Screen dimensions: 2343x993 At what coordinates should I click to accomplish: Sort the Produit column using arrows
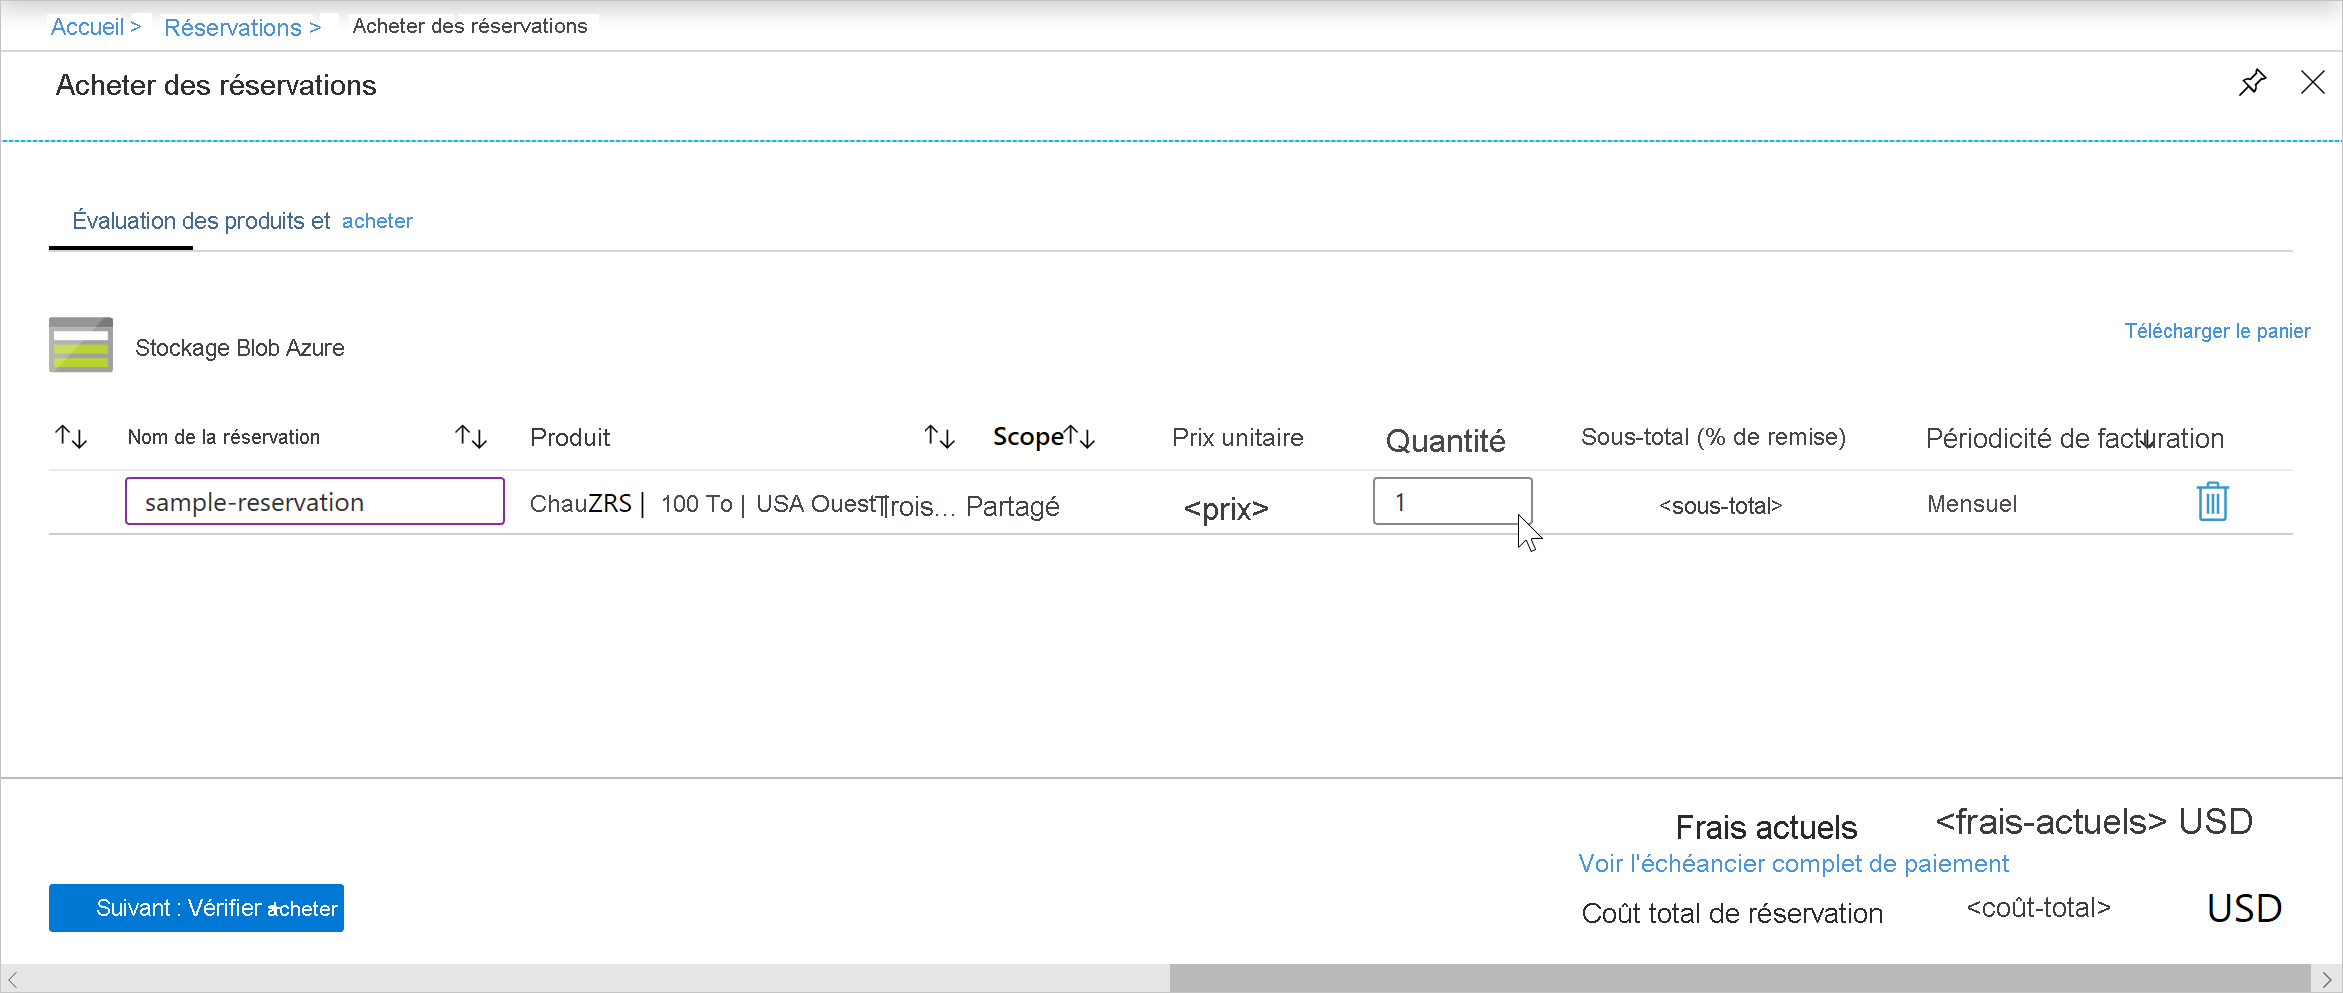(939, 437)
